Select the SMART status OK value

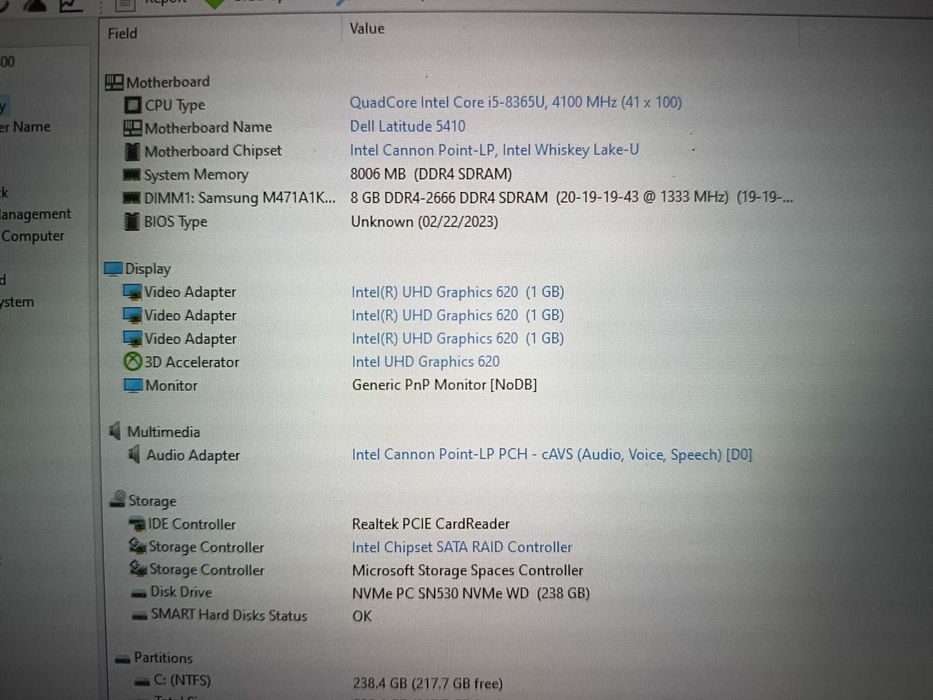click(362, 617)
